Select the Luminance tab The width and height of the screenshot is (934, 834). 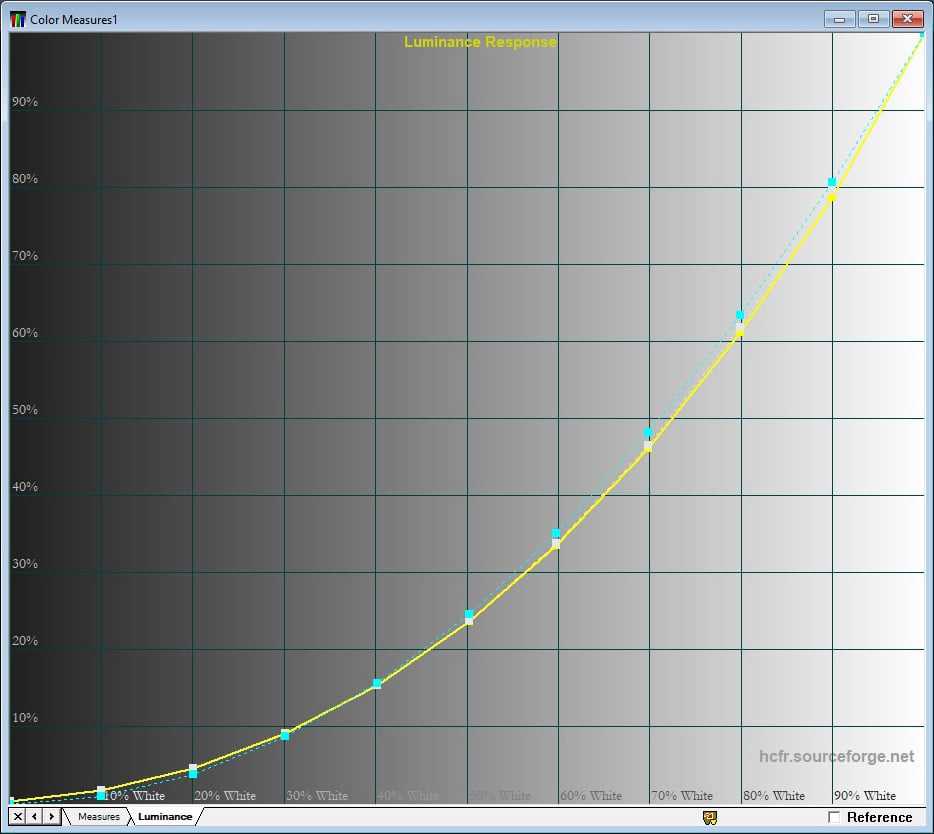point(165,817)
